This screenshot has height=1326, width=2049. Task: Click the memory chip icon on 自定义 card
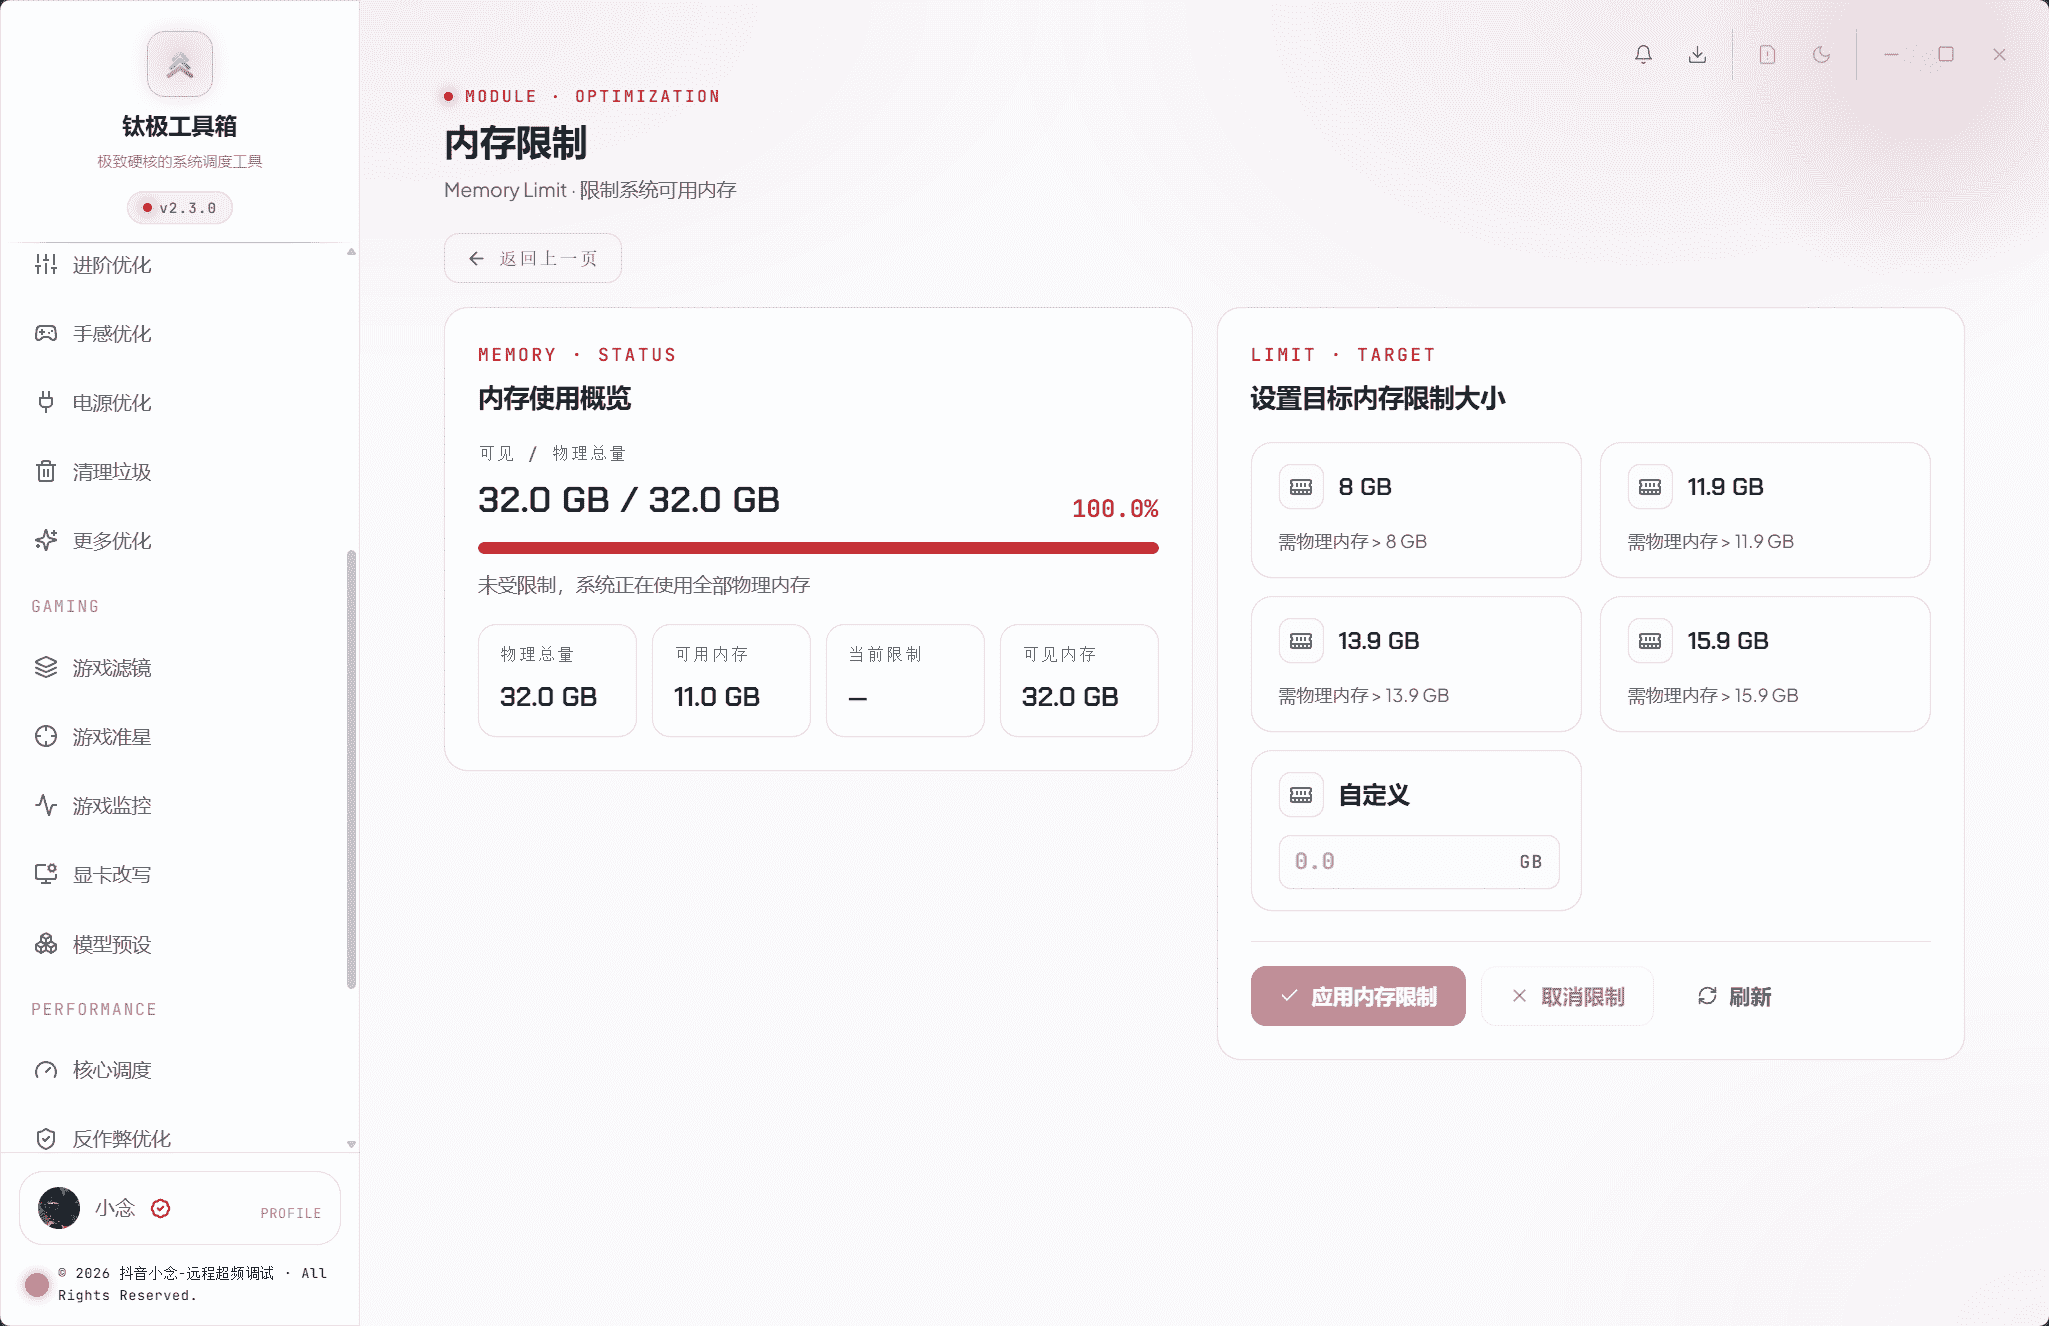[x=1301, y=795]
